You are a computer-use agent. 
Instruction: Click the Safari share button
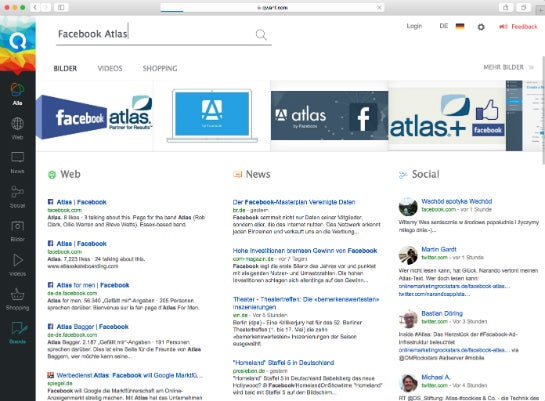pos(506,7)
